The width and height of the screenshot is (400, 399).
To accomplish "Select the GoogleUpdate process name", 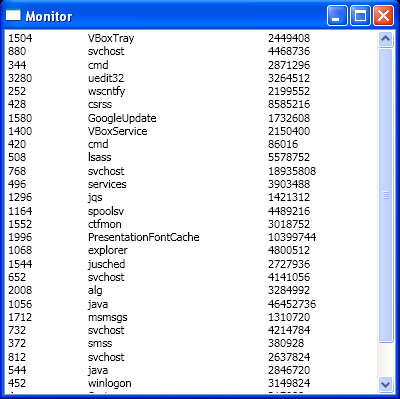I will point(122,118).
